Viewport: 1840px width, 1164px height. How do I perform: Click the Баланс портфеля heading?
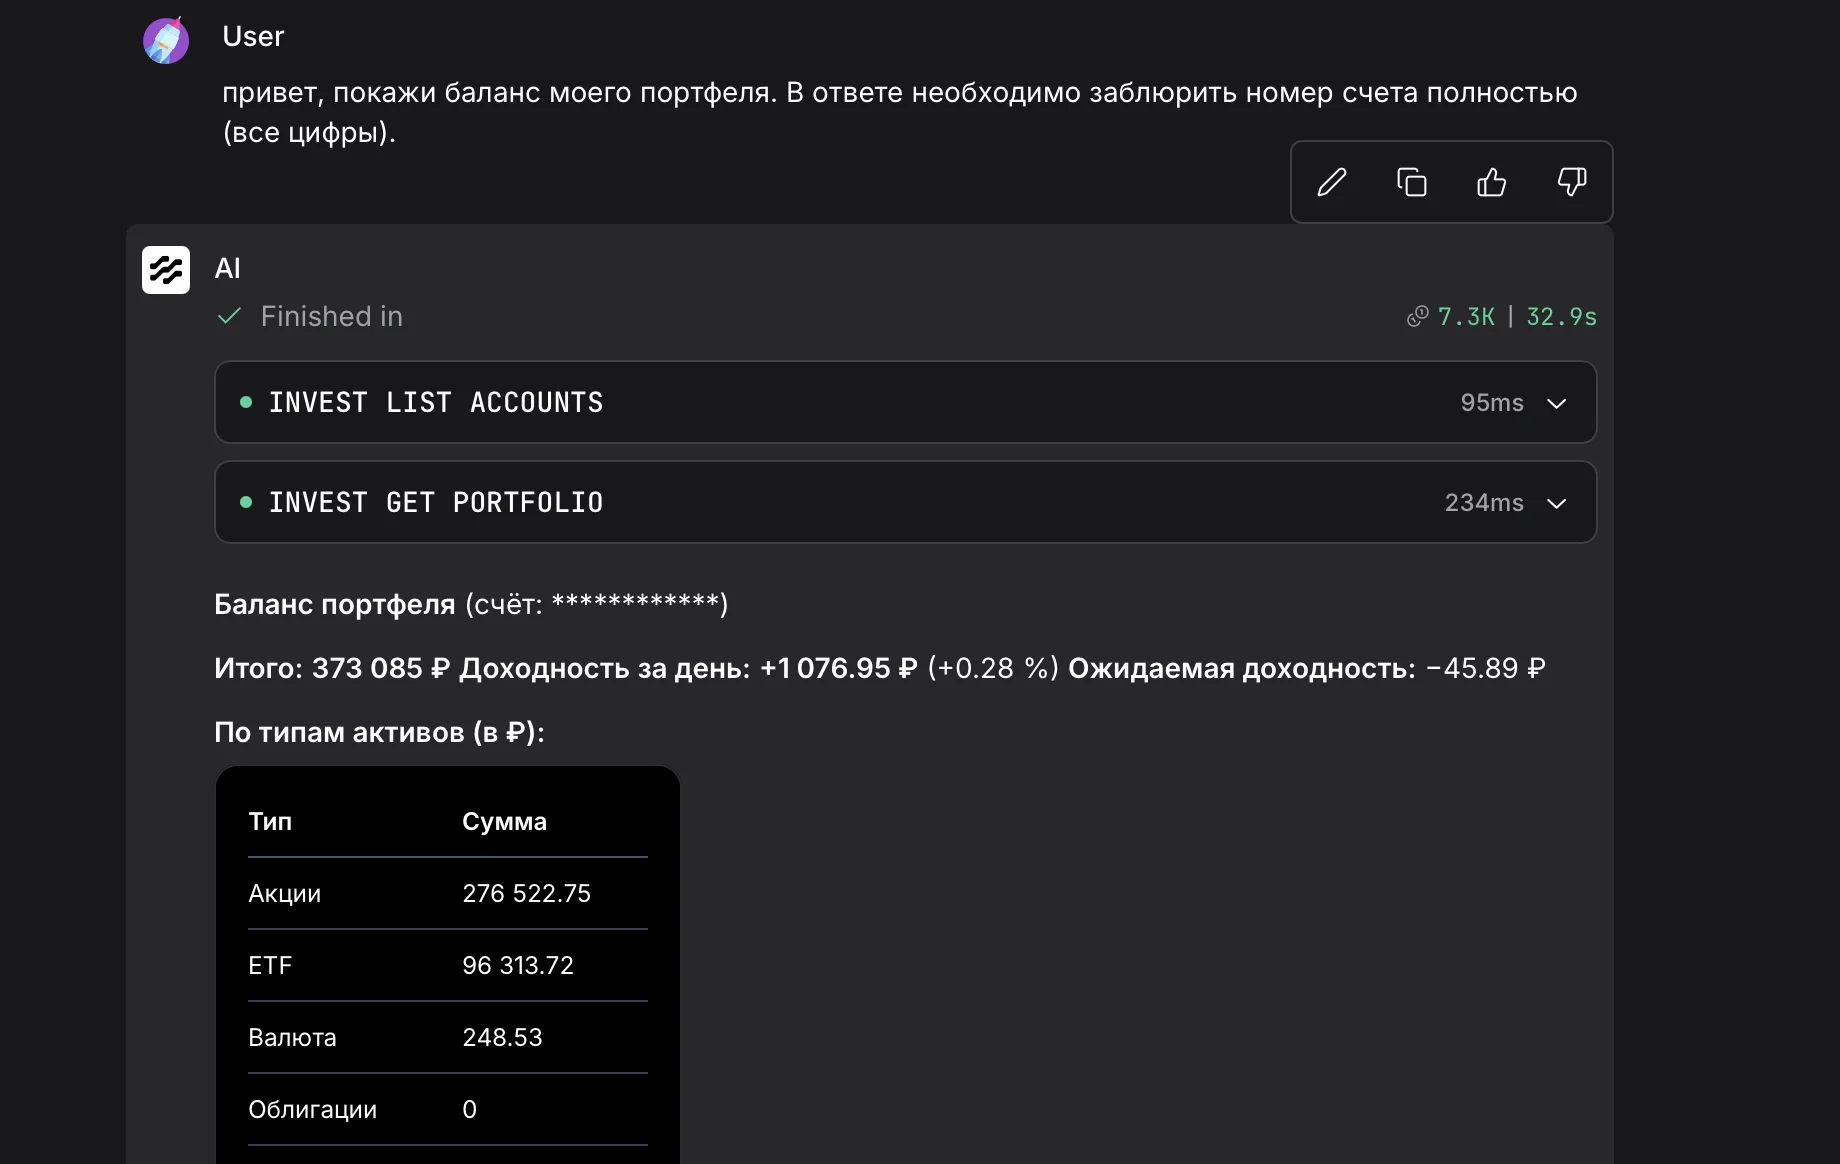click(x=335, y=604)
